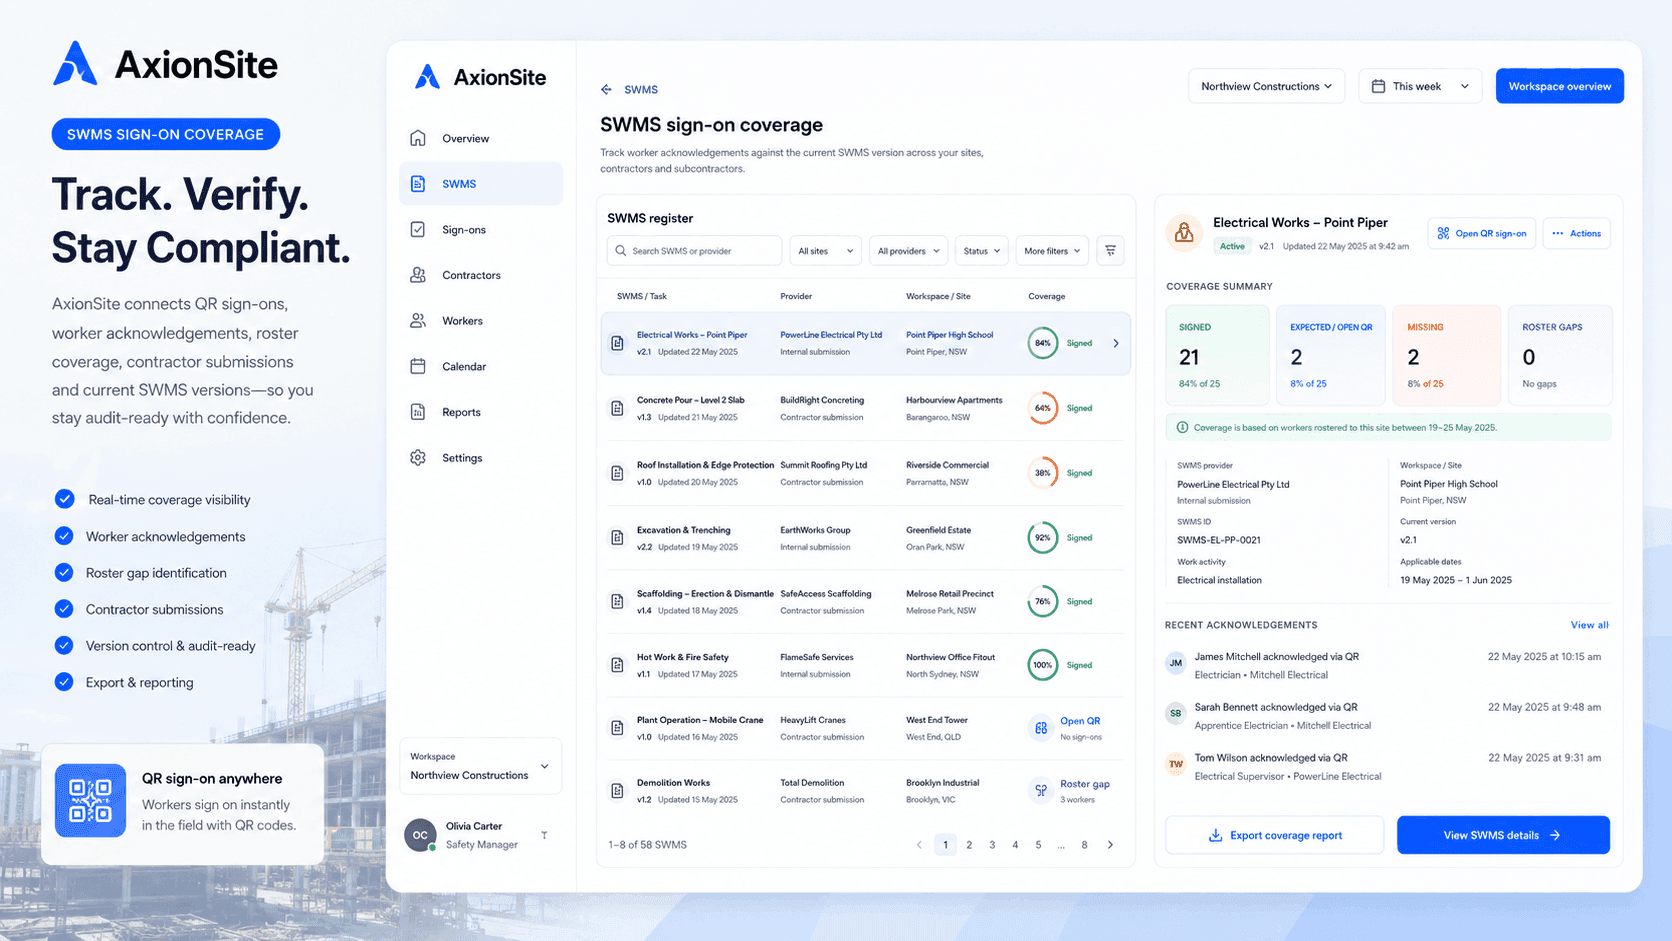
Task: Expand the Workspace Northview Constructions selector in sidebar
Action: 480,766
